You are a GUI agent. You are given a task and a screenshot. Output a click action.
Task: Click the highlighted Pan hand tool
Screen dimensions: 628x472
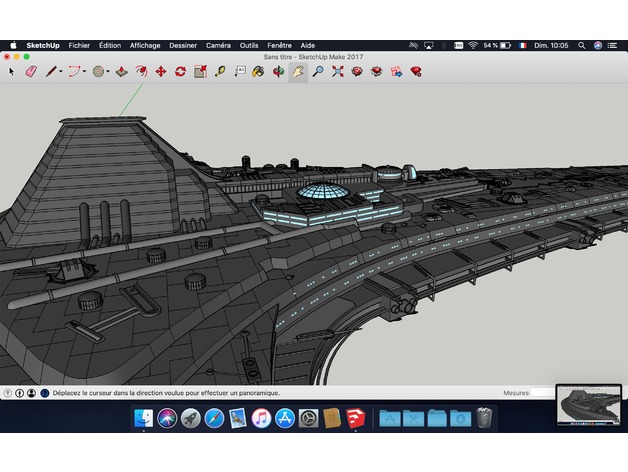click(x=298, y=72)
